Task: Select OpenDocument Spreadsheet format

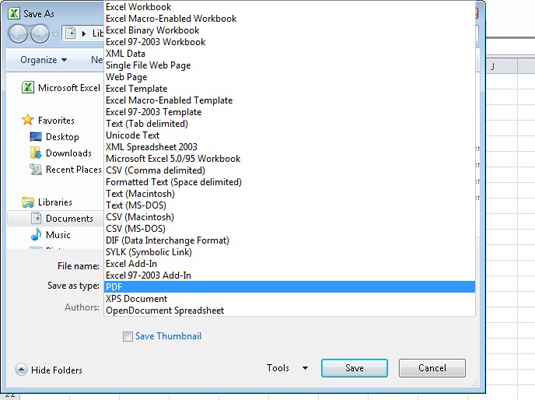Action: pyautogui.click(x=289, y=310)
